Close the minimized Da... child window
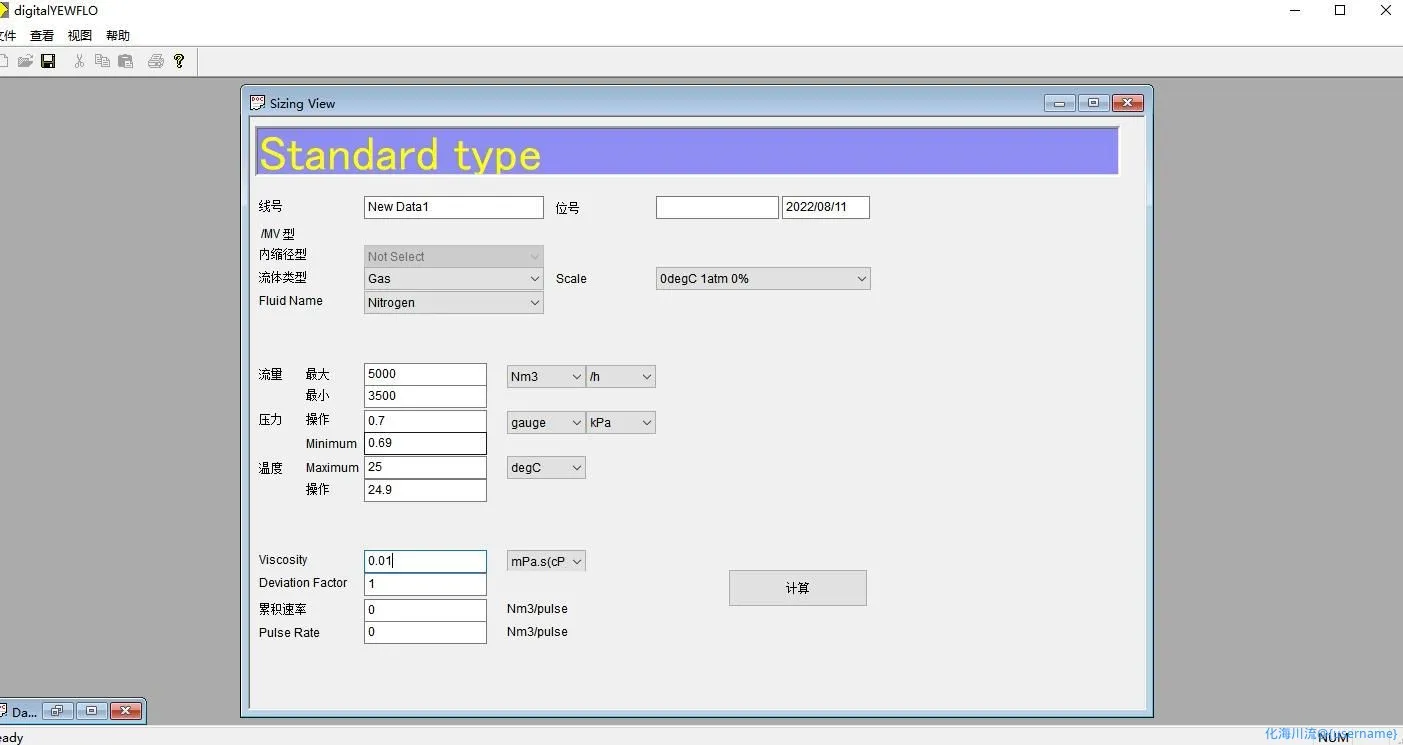1403x745 pixels. 125,711
